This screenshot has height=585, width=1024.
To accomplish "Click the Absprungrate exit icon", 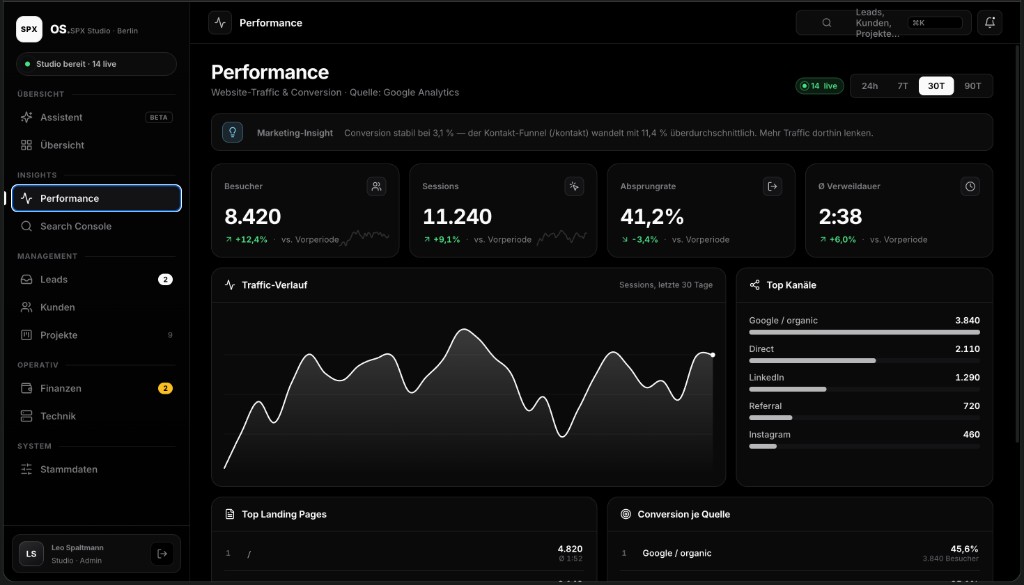I will point(773,187).
